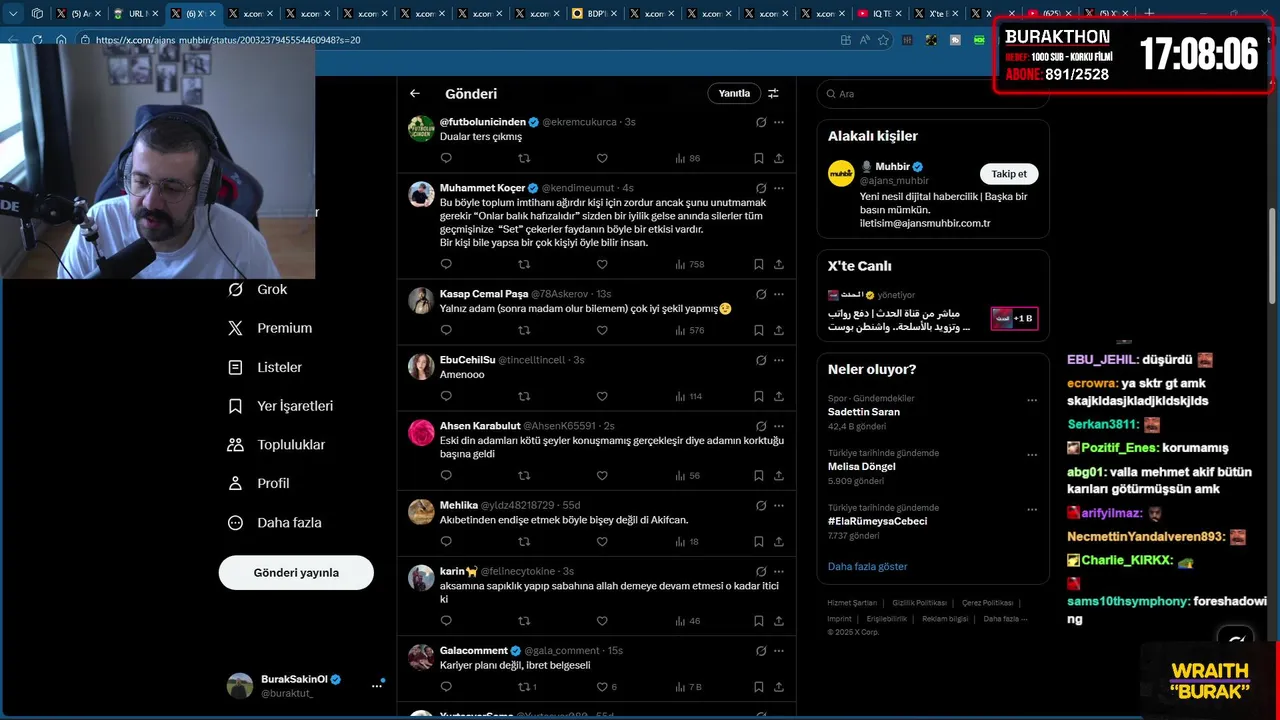Open Muhammet Koçer's profile name

482,188
